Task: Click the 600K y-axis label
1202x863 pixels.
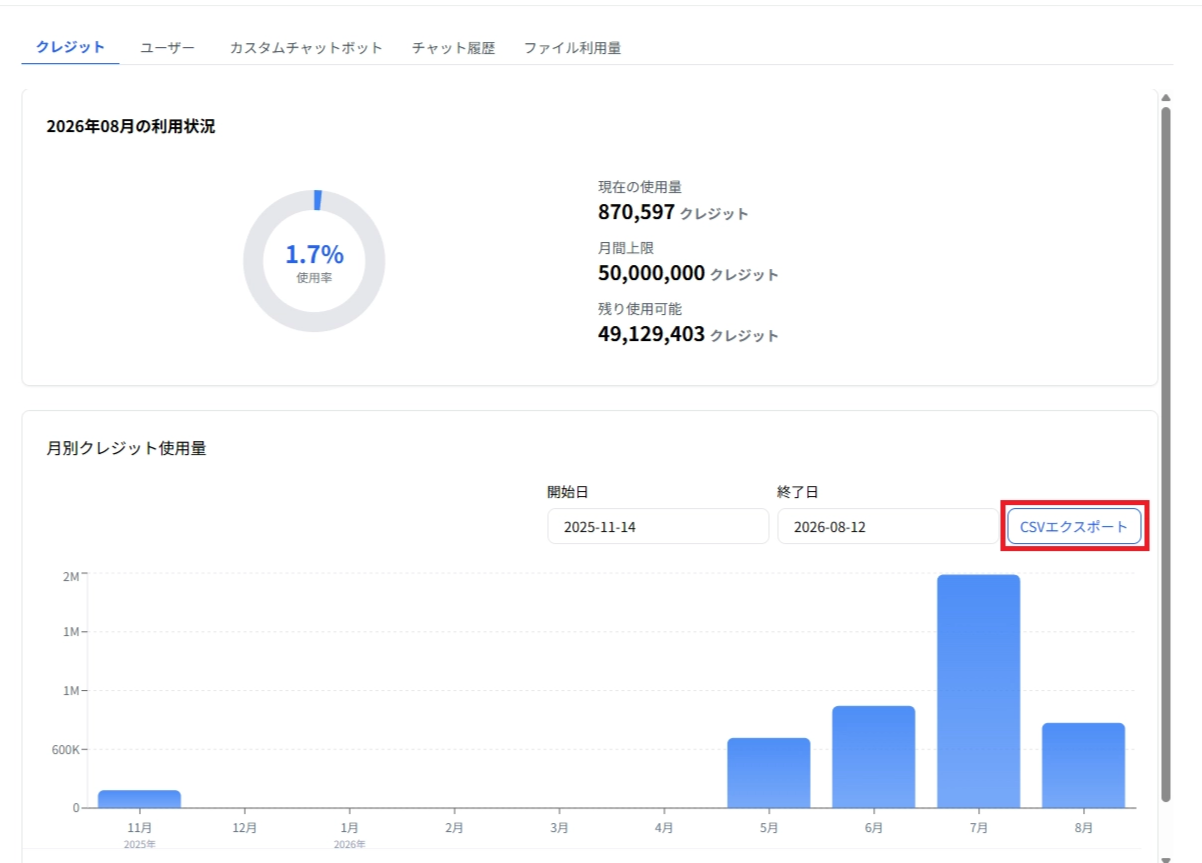Action: click(64, 749)
